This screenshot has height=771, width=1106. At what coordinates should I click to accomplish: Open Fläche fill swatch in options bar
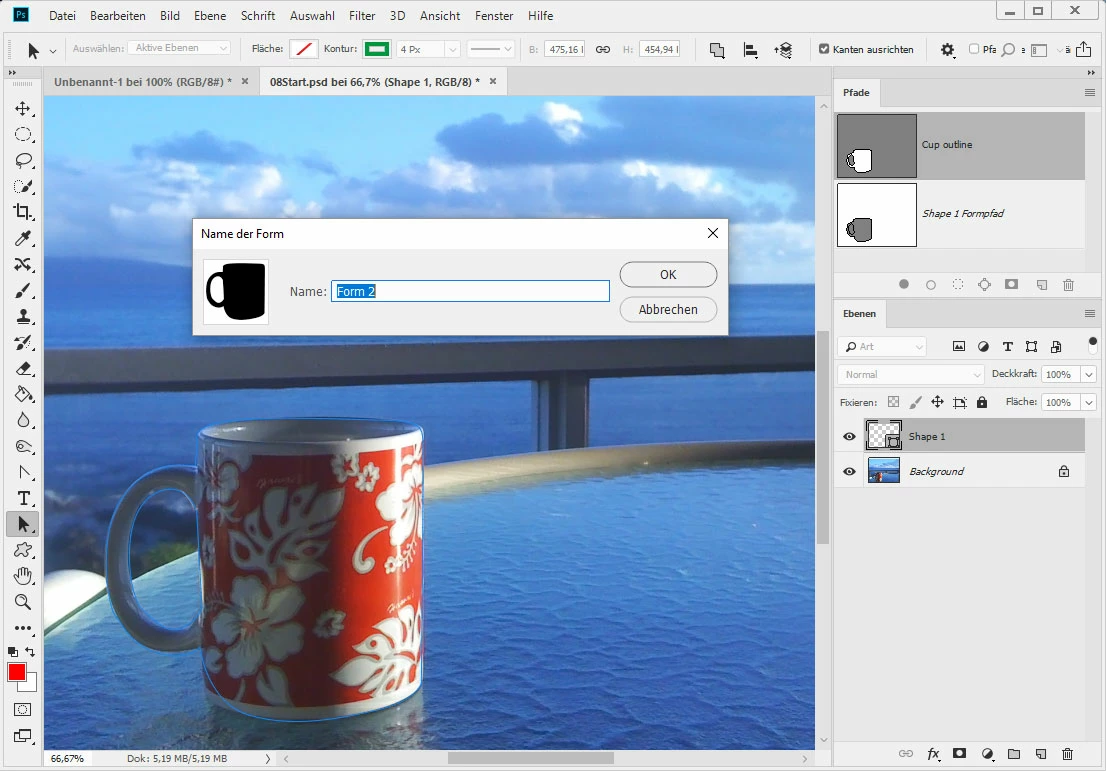pos(303,49)
